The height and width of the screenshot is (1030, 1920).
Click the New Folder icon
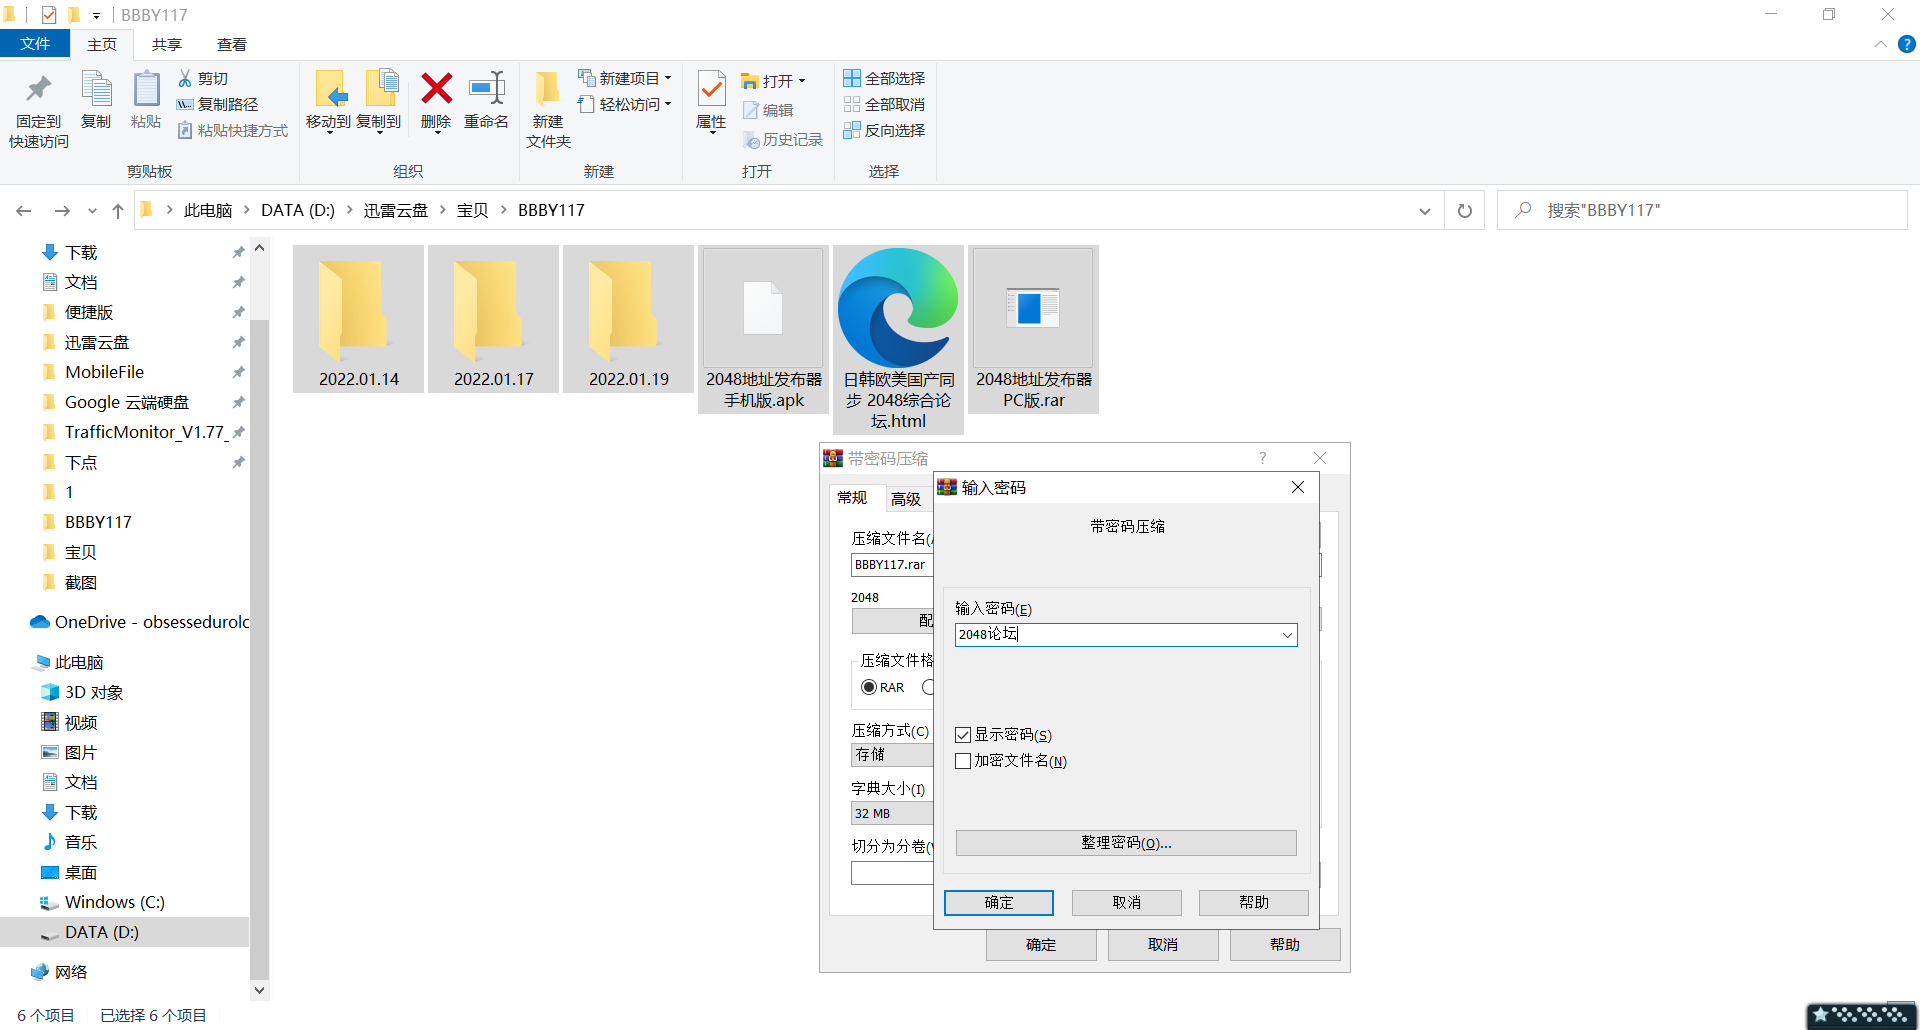[547, 90]
